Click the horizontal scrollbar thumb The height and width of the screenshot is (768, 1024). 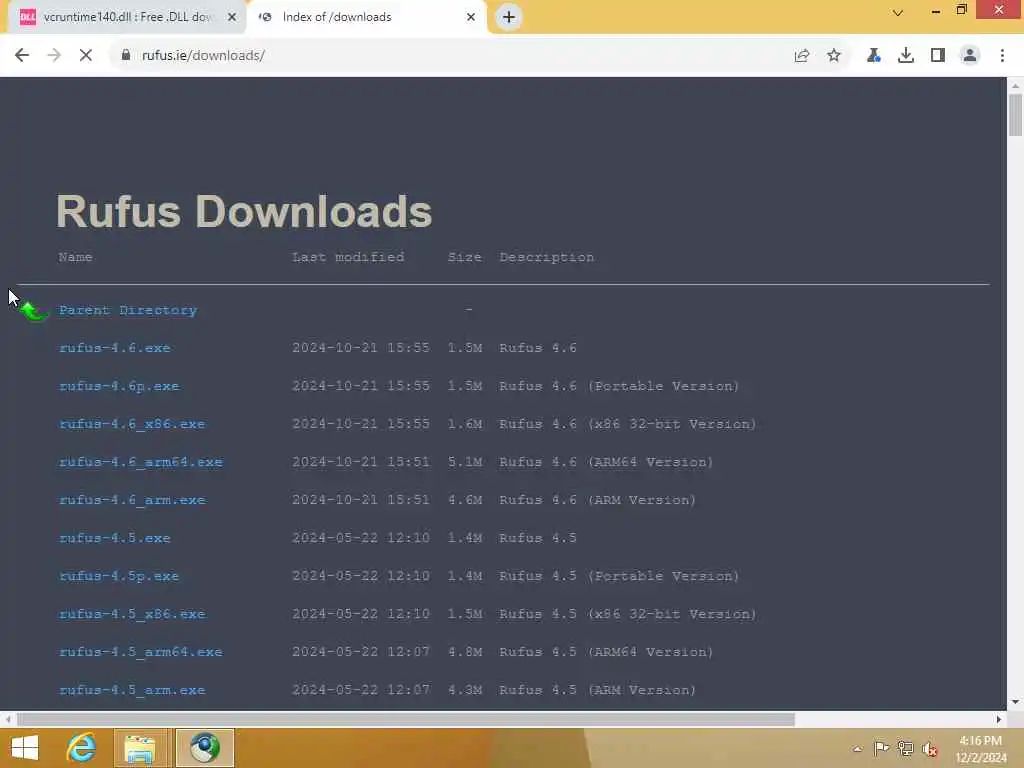[x=406, y=719]
